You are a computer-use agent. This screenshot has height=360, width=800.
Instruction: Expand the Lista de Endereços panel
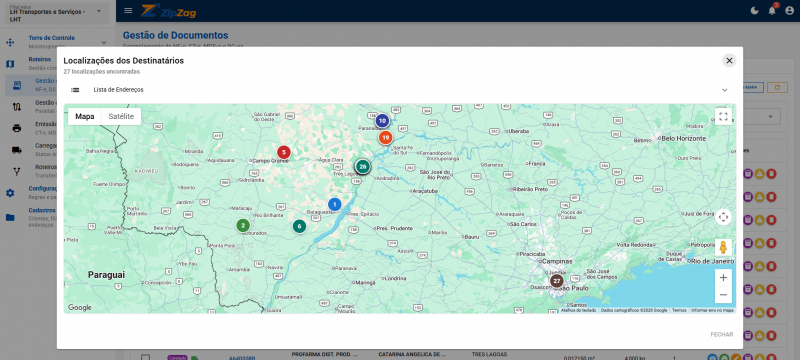tap(399, 90)
